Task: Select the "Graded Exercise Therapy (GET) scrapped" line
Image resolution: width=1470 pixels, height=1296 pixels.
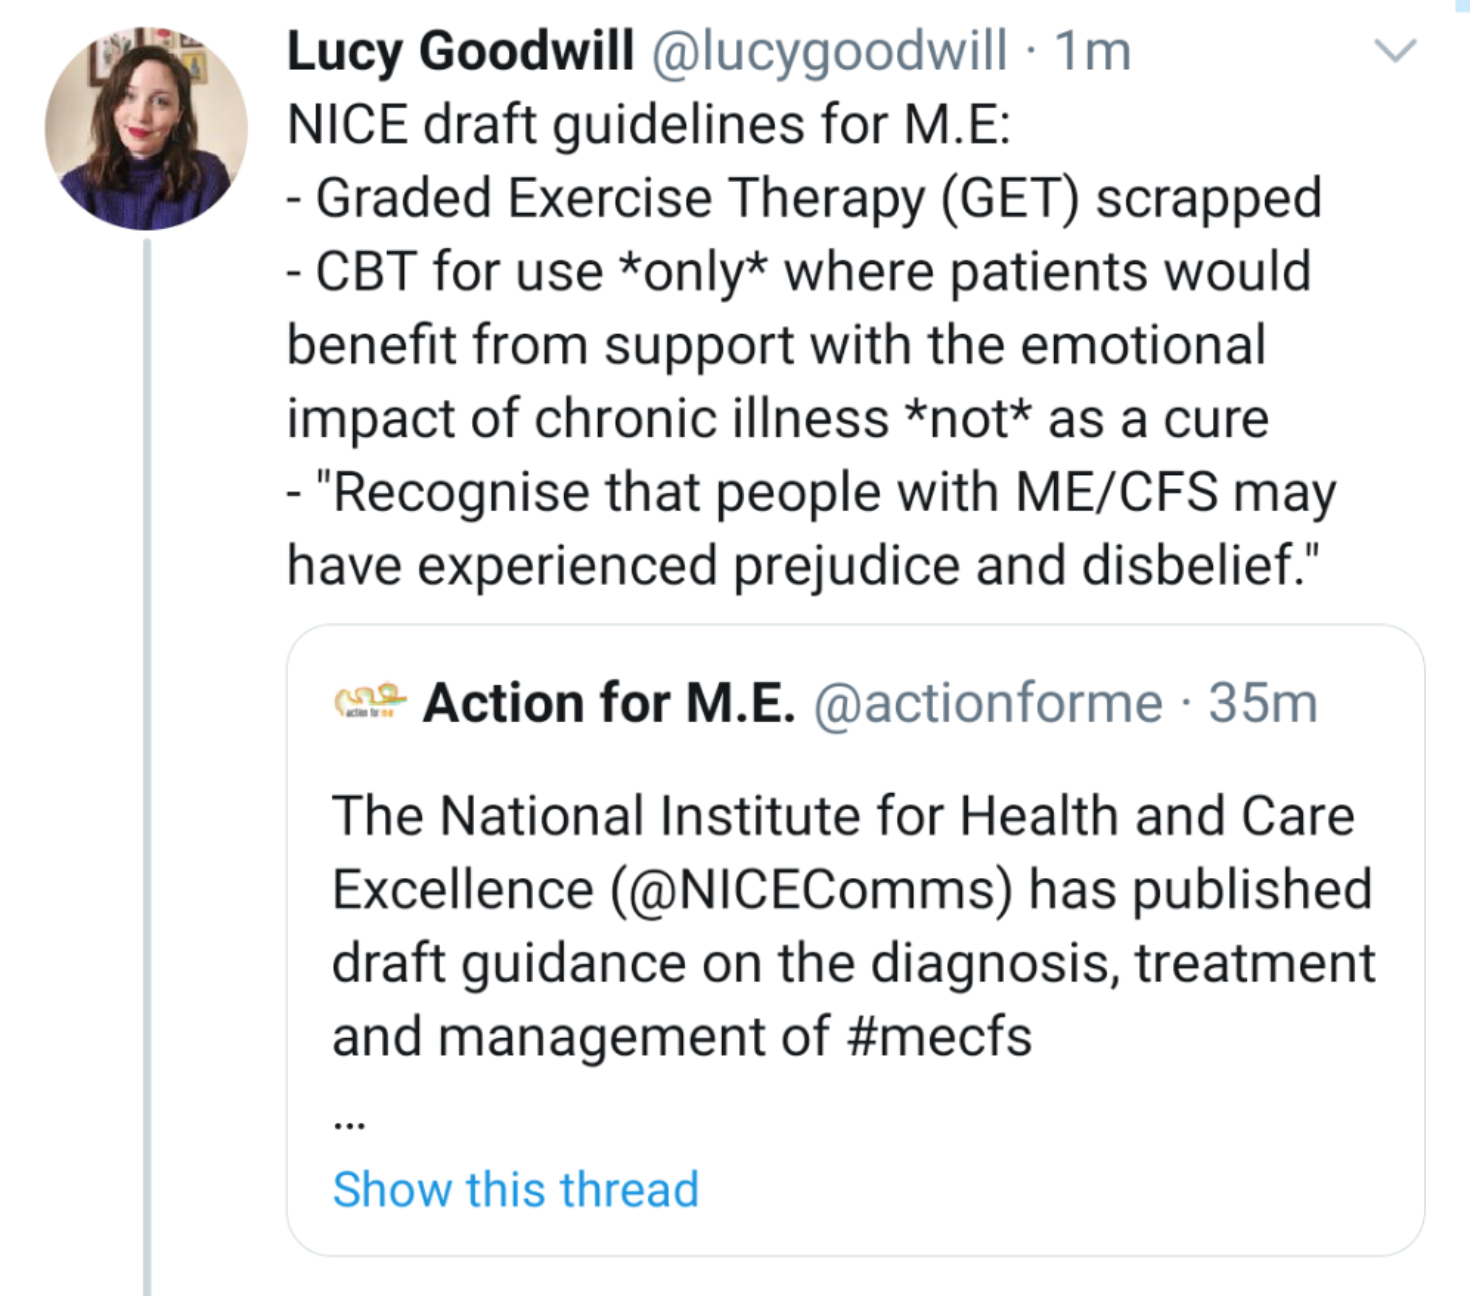Action: 818,198
